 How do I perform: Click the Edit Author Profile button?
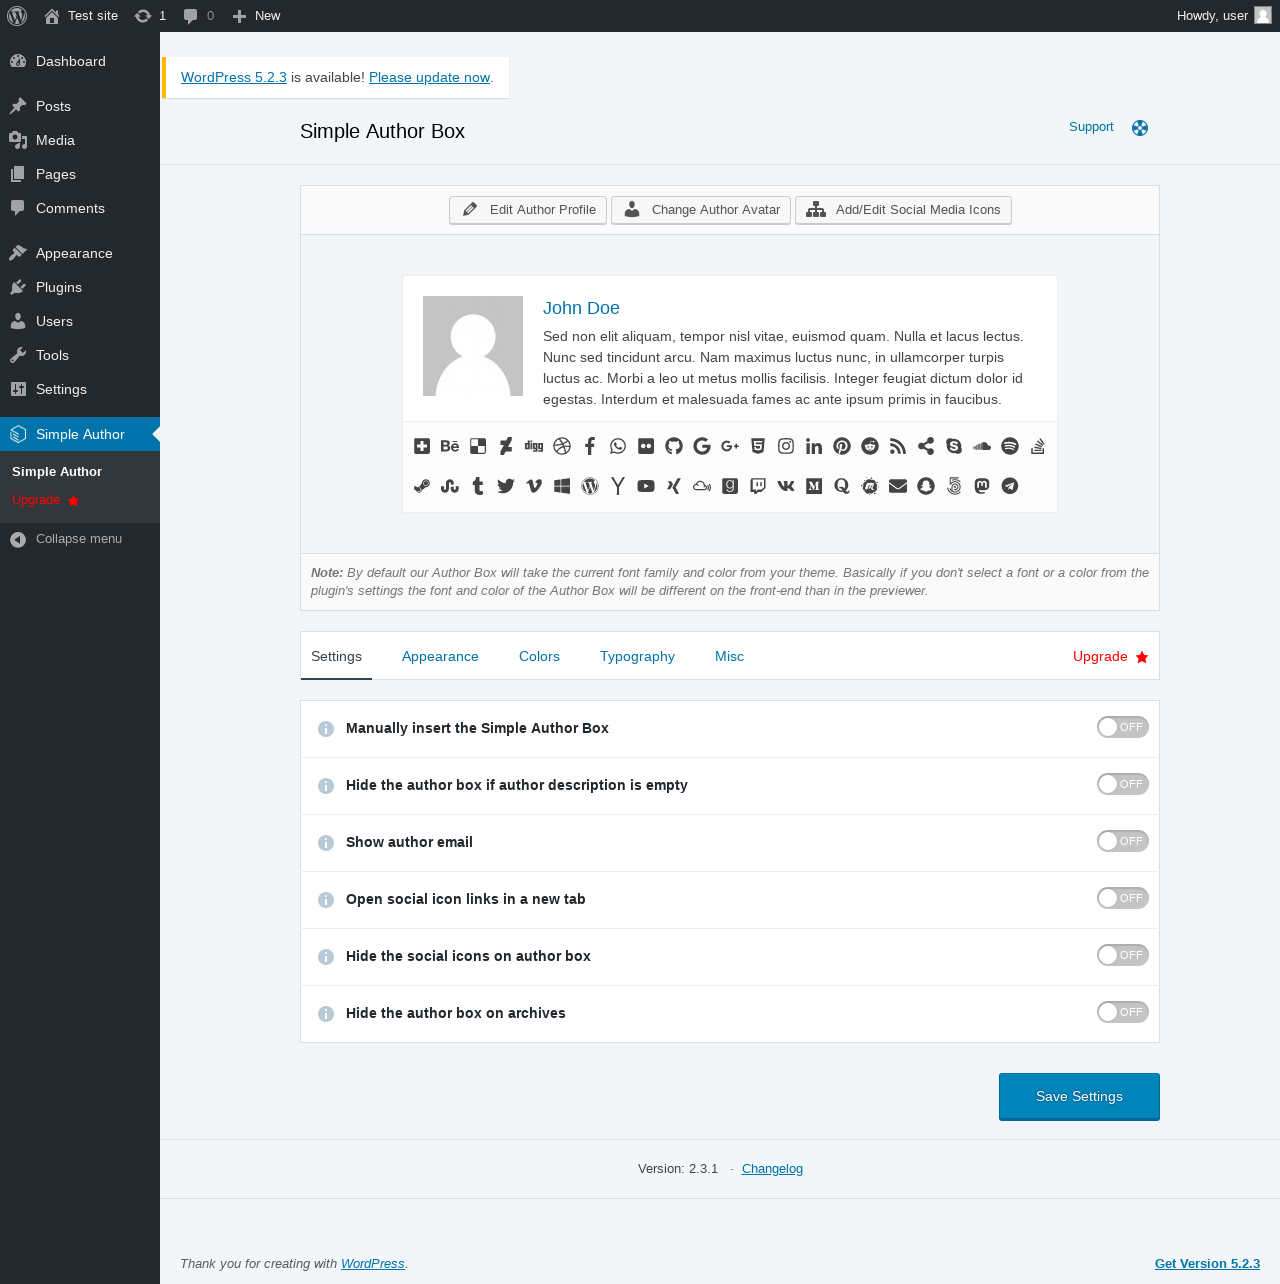pos(528,210)
